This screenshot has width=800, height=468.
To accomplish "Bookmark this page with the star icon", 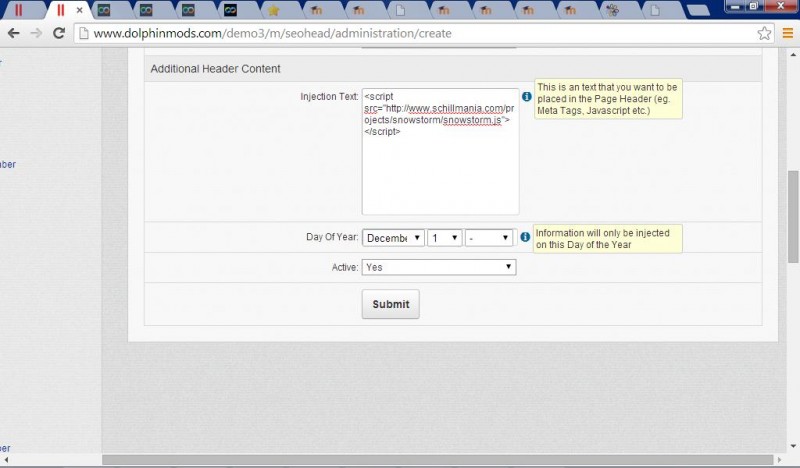I will (764, 33).
